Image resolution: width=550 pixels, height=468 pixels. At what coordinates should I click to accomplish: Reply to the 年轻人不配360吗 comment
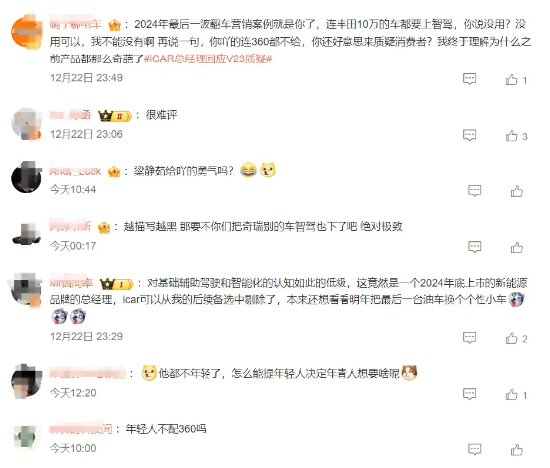(x=475, y=449)
